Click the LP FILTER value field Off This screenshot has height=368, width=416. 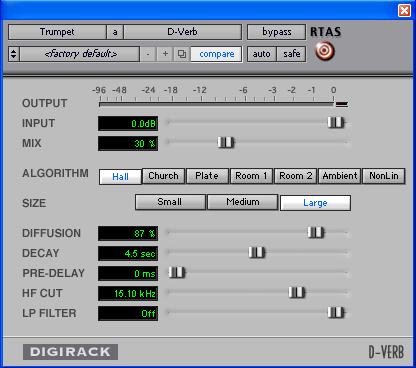tap(128, 314)
